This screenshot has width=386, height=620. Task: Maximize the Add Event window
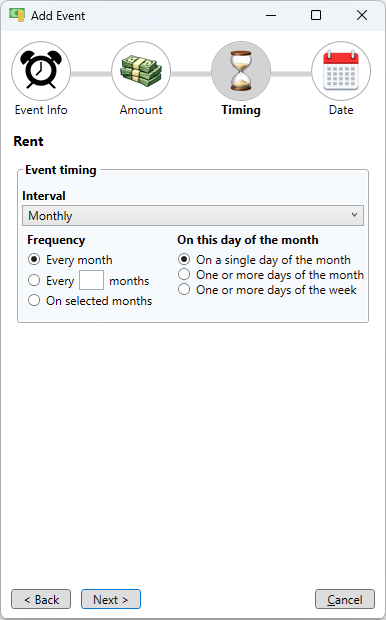pyautogui.click(x=316, y=15)
